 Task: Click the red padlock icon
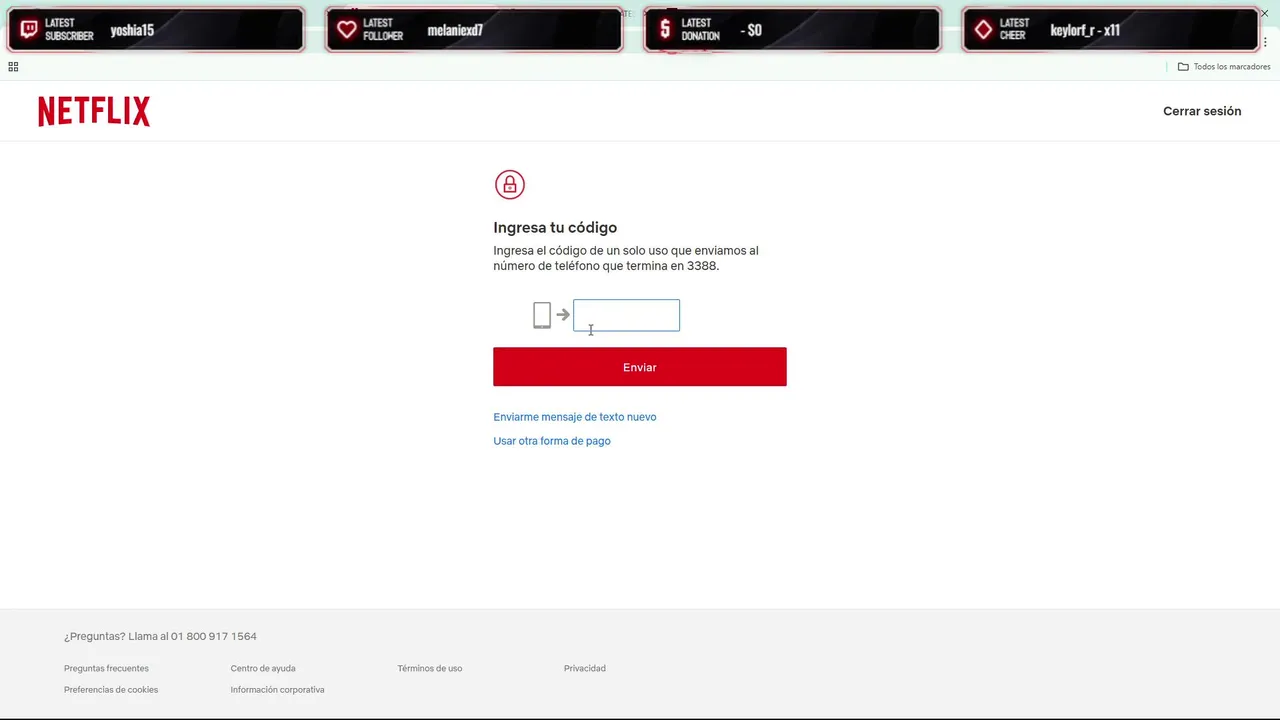510,184
